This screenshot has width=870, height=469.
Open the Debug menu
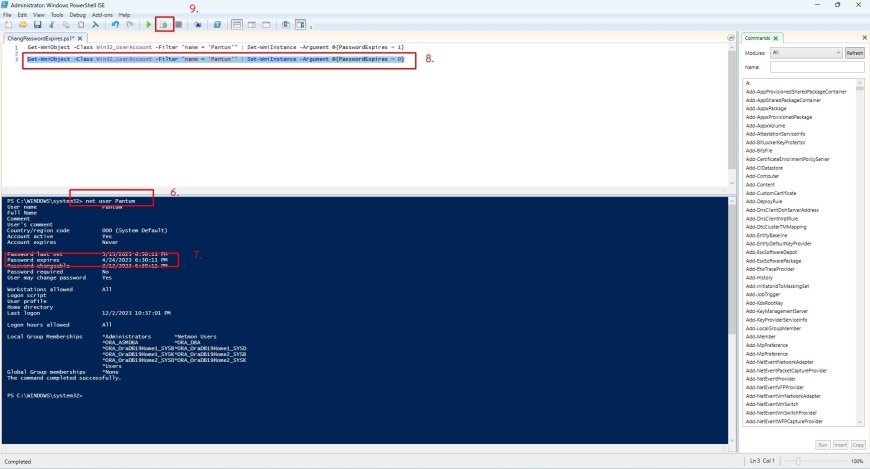[78, 15]
